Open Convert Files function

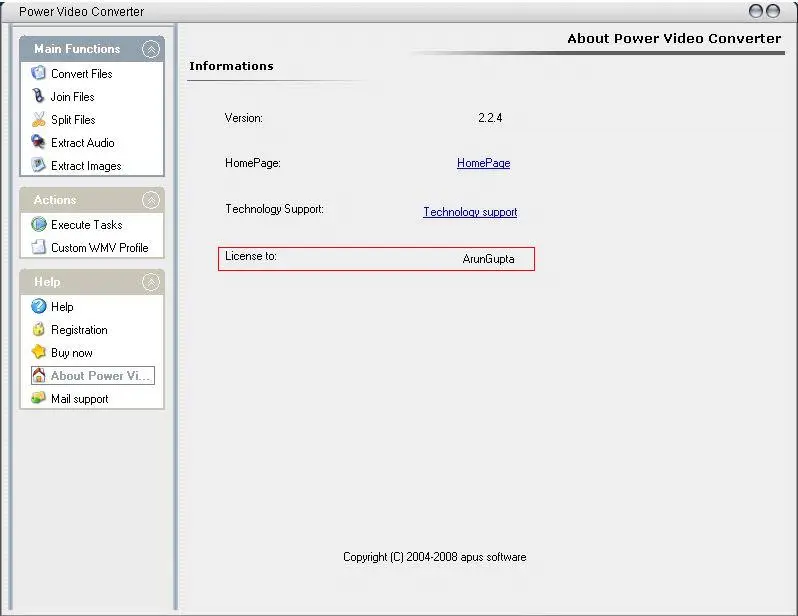point(81,74)
